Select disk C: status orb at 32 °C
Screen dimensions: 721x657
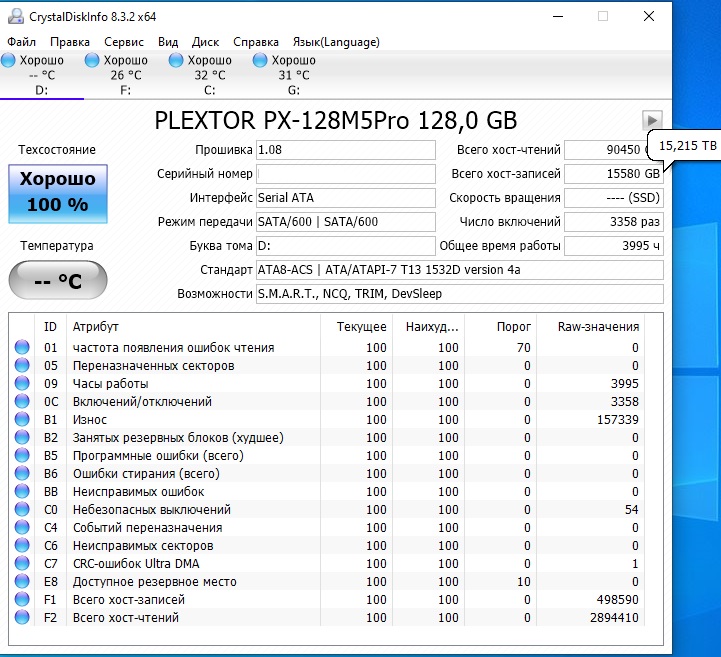click(x=177, y=60)
